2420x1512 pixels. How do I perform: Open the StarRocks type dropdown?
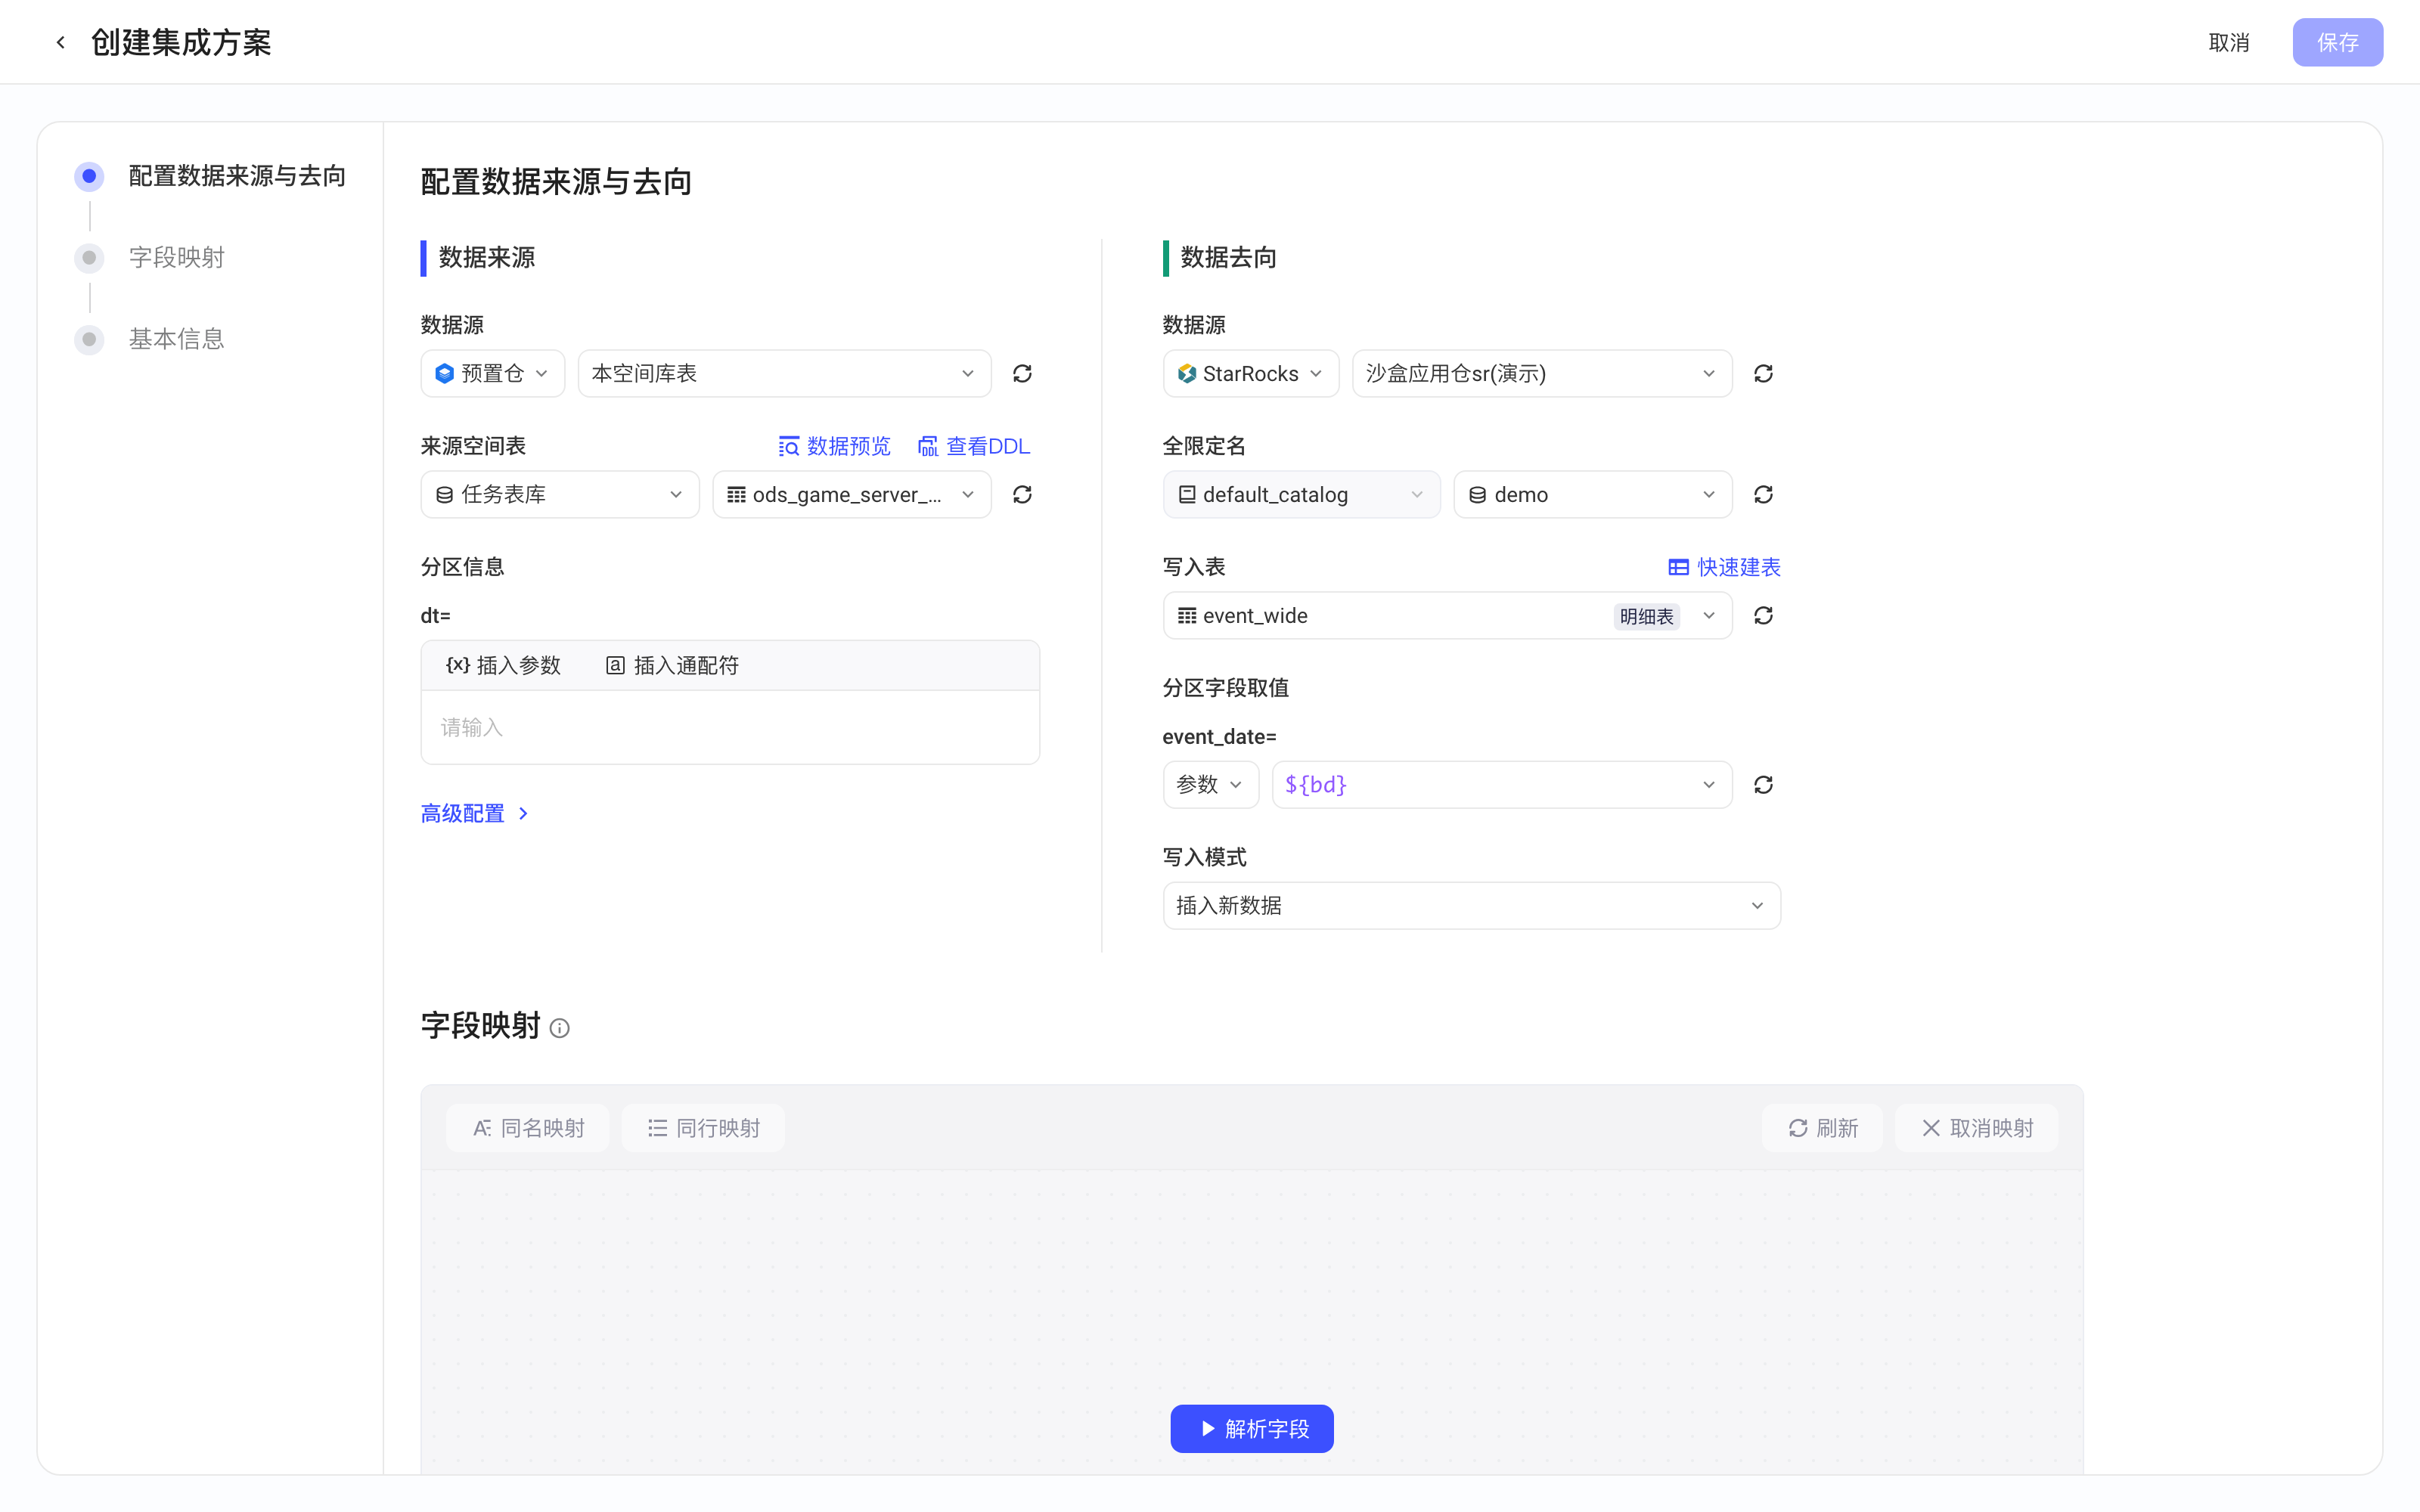tap(1250, 373)
